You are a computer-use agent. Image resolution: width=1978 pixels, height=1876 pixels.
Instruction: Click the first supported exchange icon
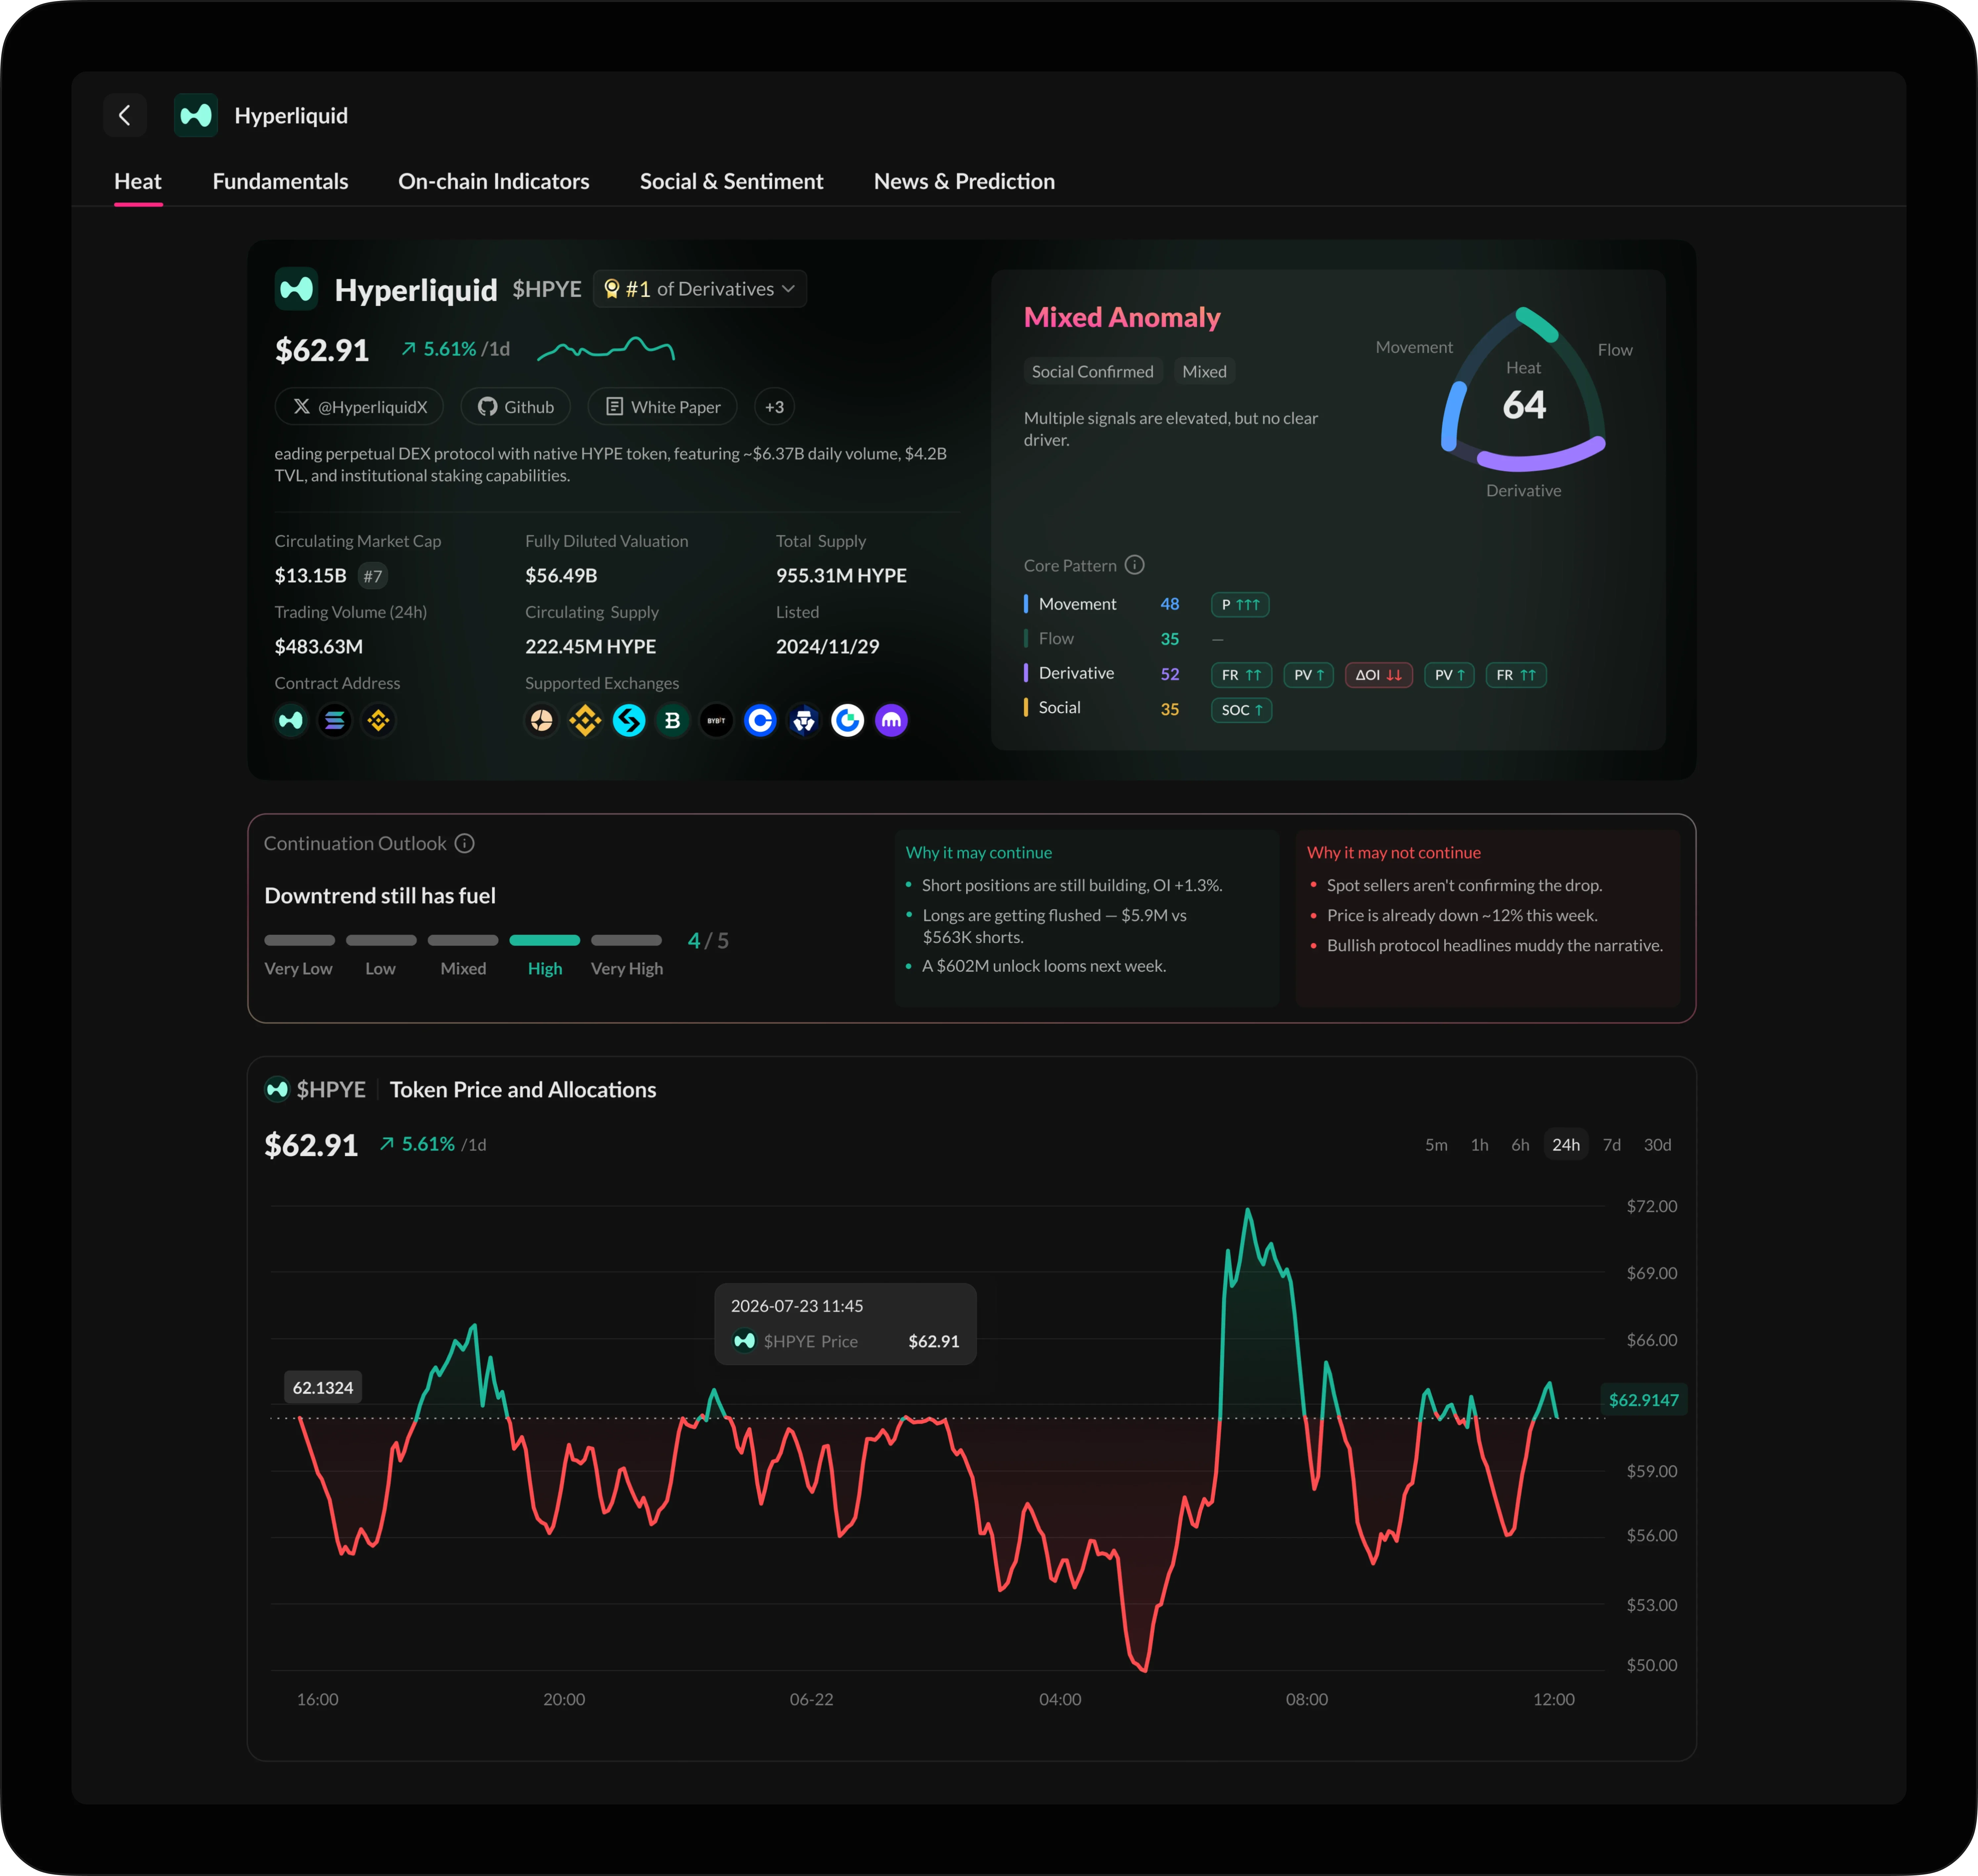pyautogui.click(x=542, y=720)
